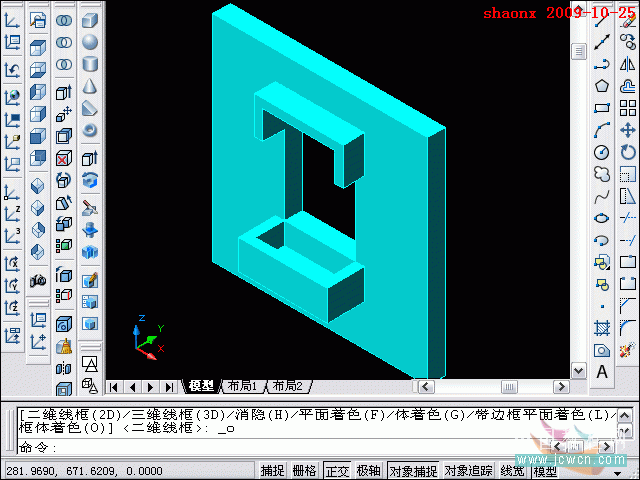
Task: Click the Union solids tool
Action: pyautogui.click(x=64, y=20)
